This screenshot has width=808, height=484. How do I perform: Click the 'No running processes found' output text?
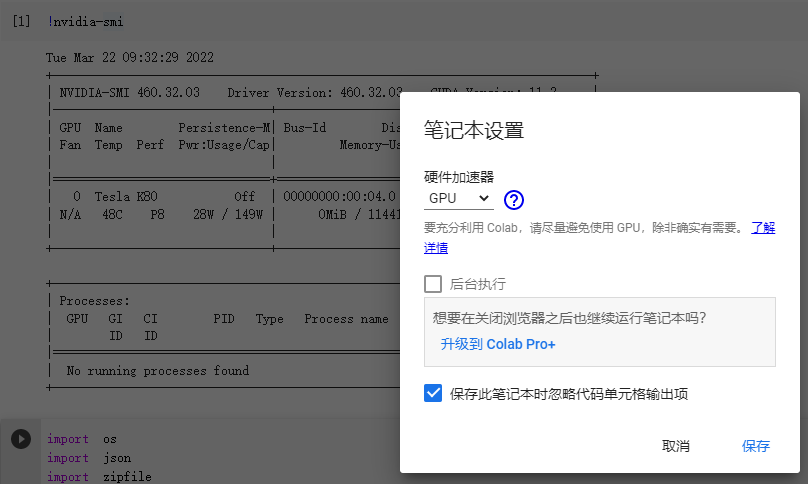point(157,371)
